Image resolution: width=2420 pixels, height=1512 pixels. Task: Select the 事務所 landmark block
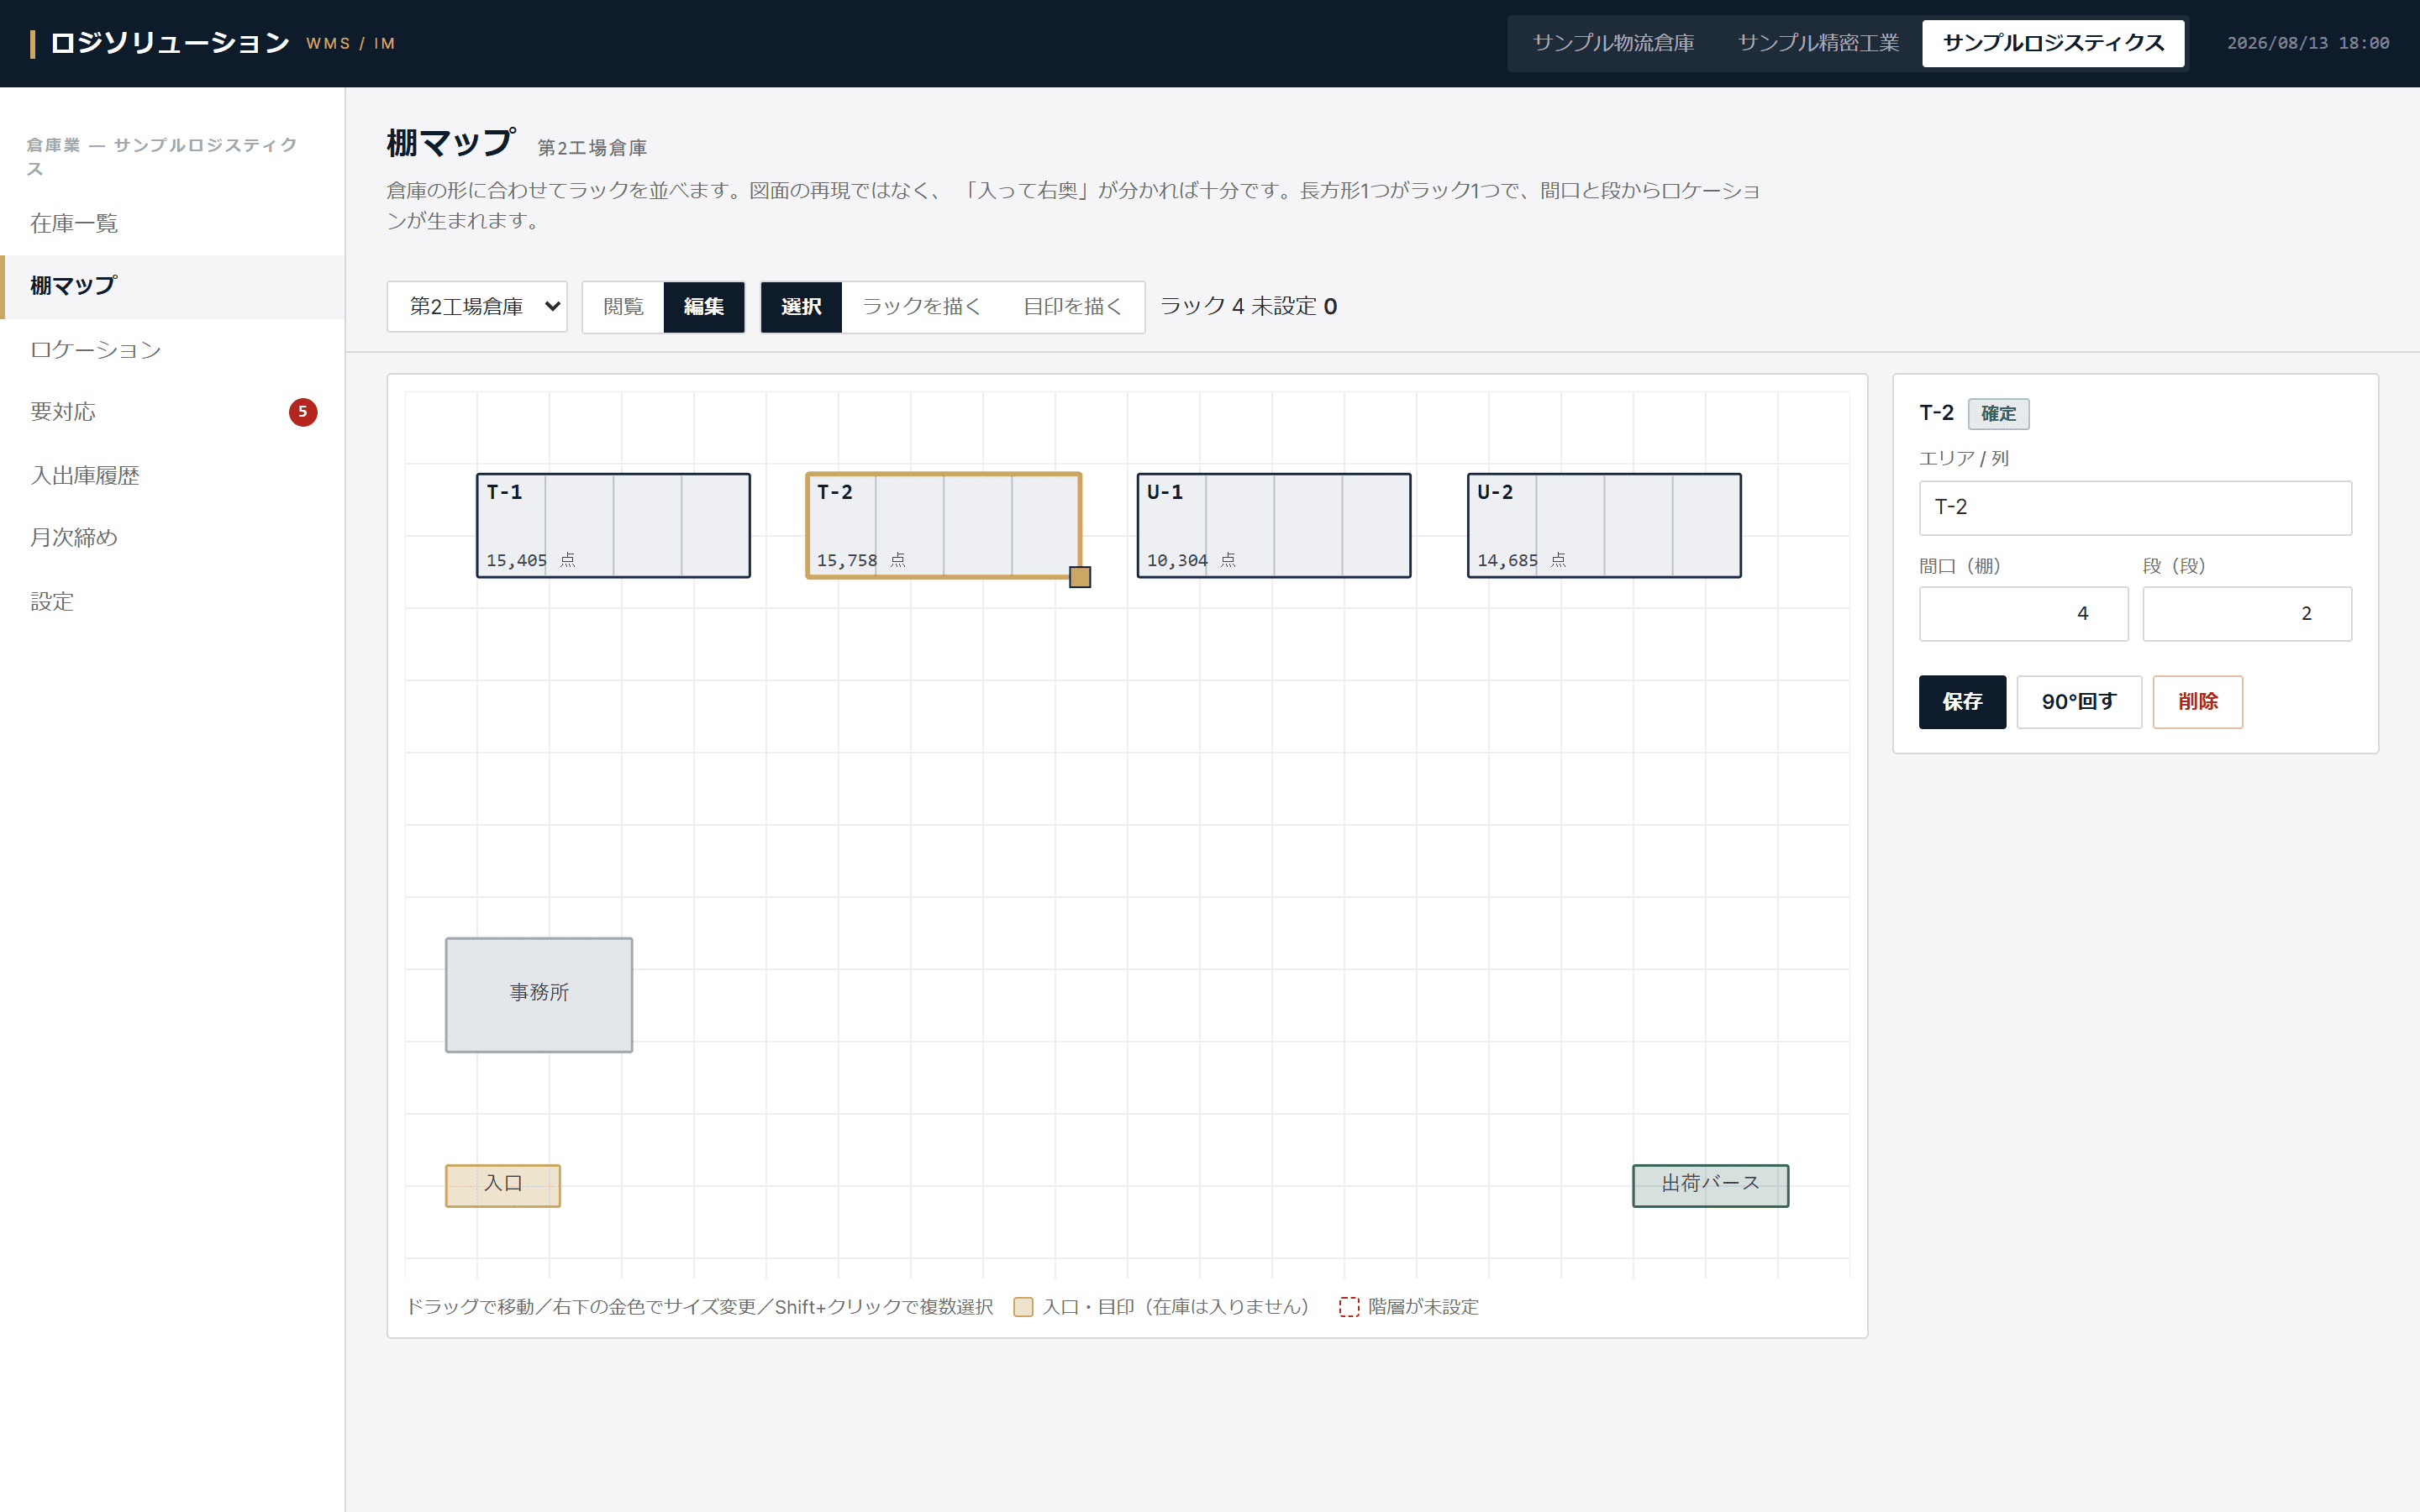tap(539, 995)
